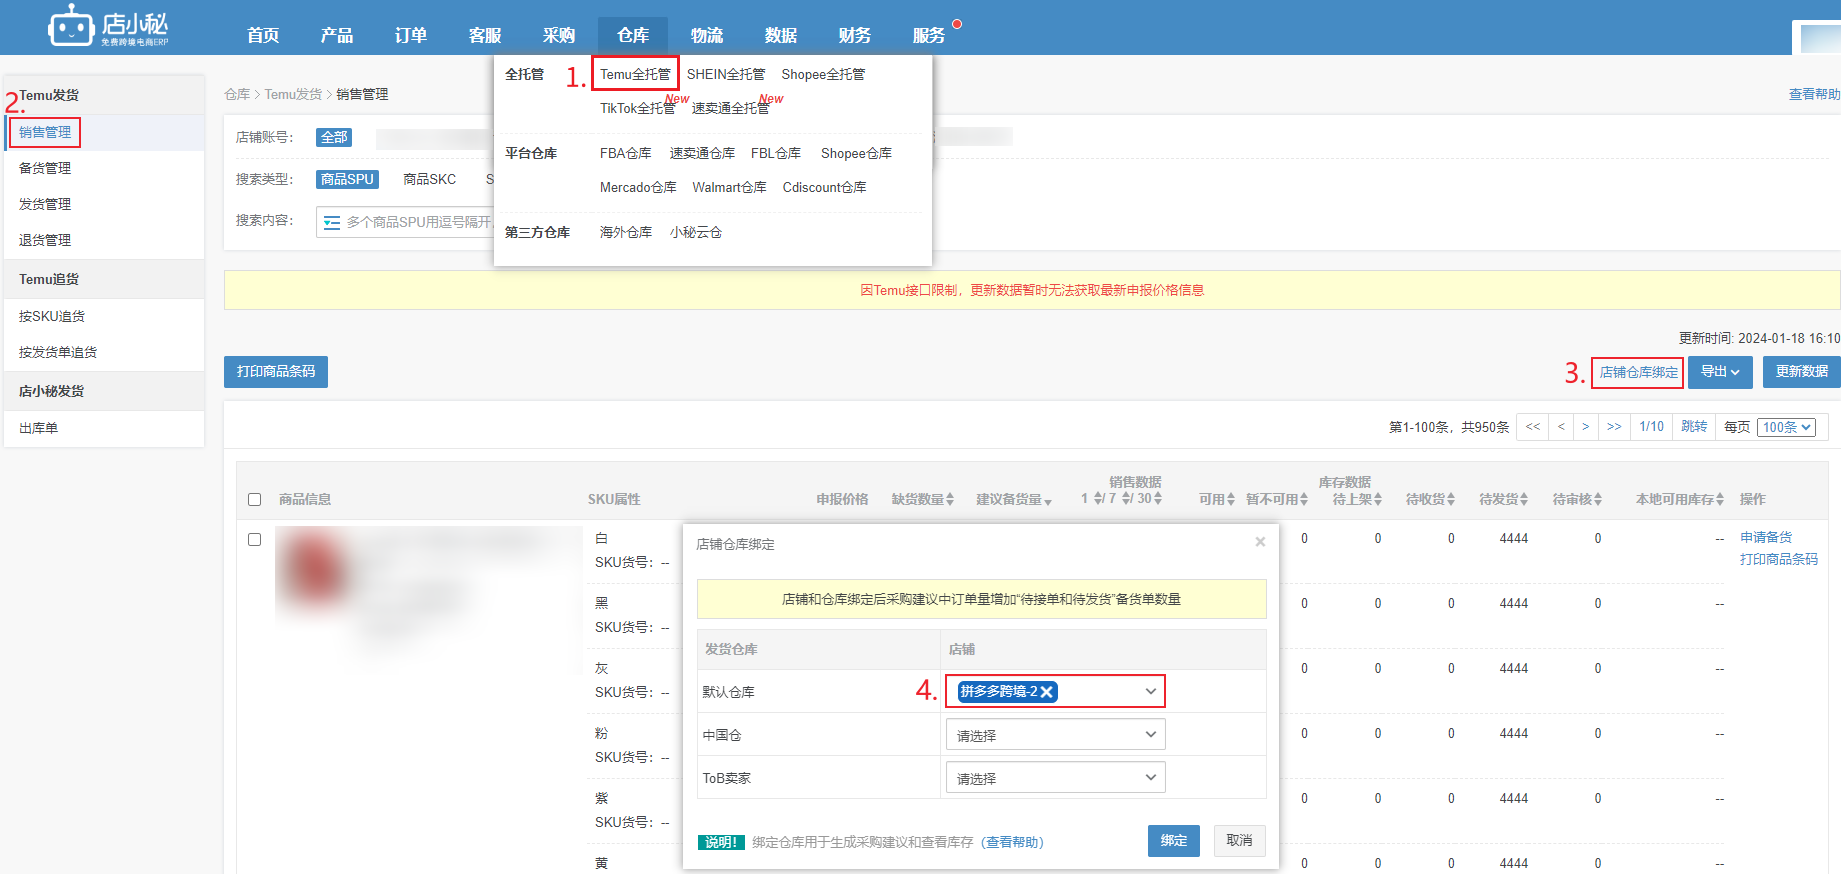The height and width of the screenshot is (874, 1841).
Task: Click the list icon in search content field
Action: coord(332,222)
